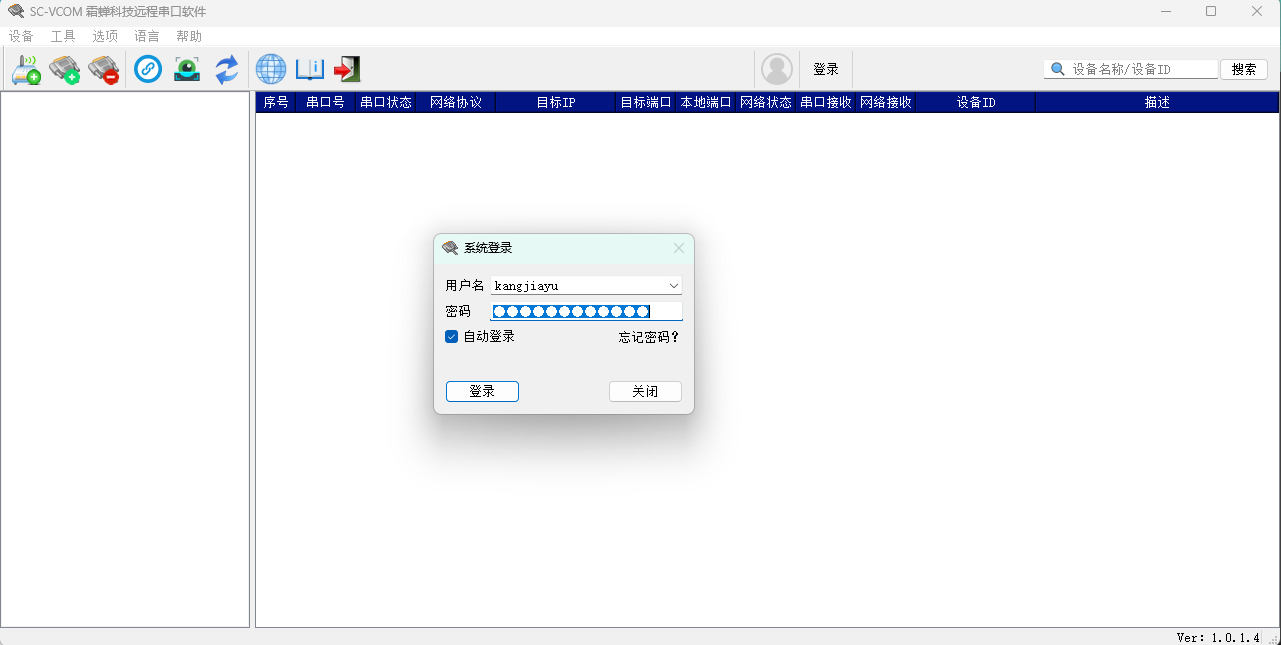Click the 网络状态 column header

(x=766, y=102)
